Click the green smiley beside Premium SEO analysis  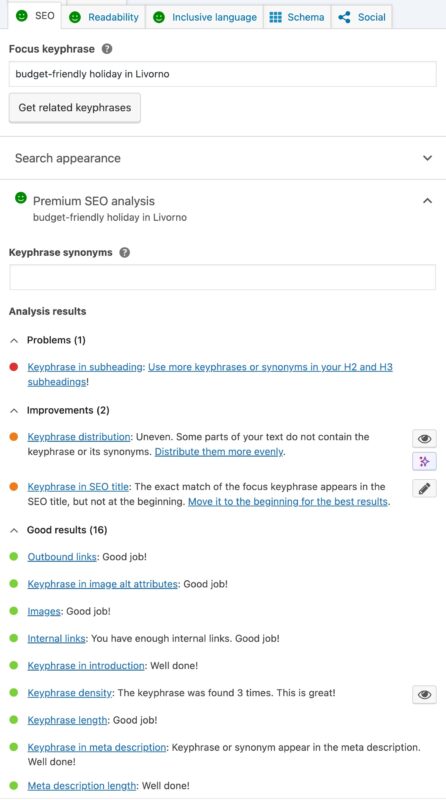coord(20,198)
